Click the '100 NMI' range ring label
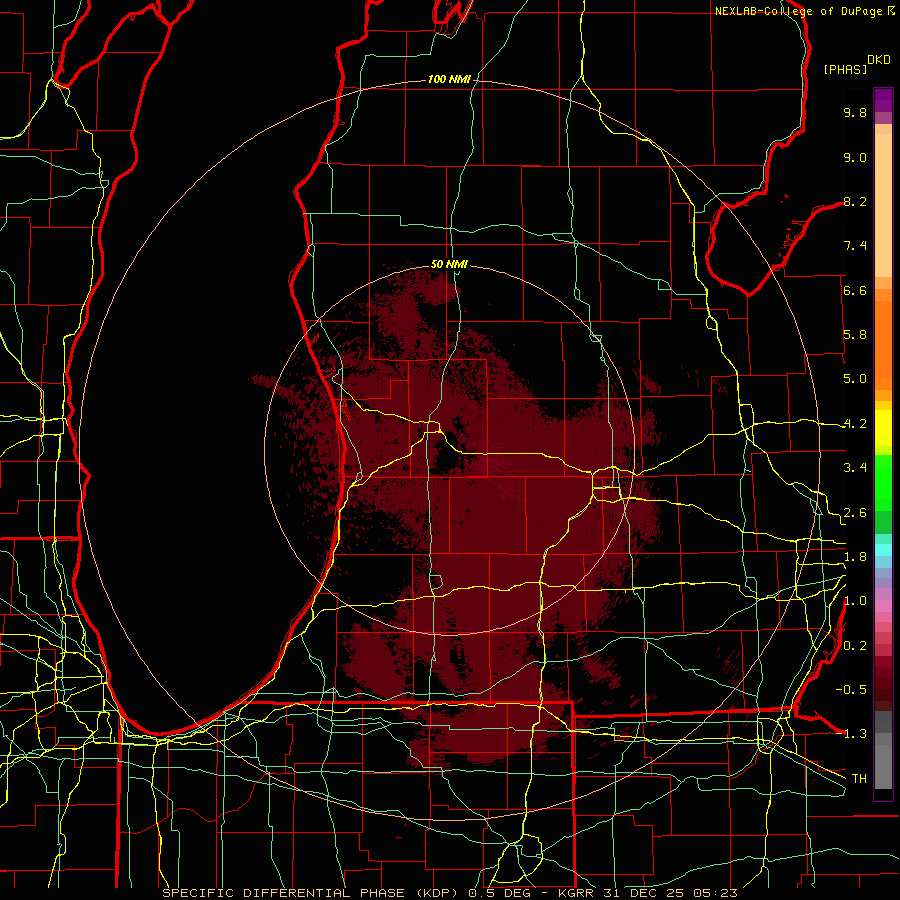This screenshot has width=900, height=900. tap(449, 79)
